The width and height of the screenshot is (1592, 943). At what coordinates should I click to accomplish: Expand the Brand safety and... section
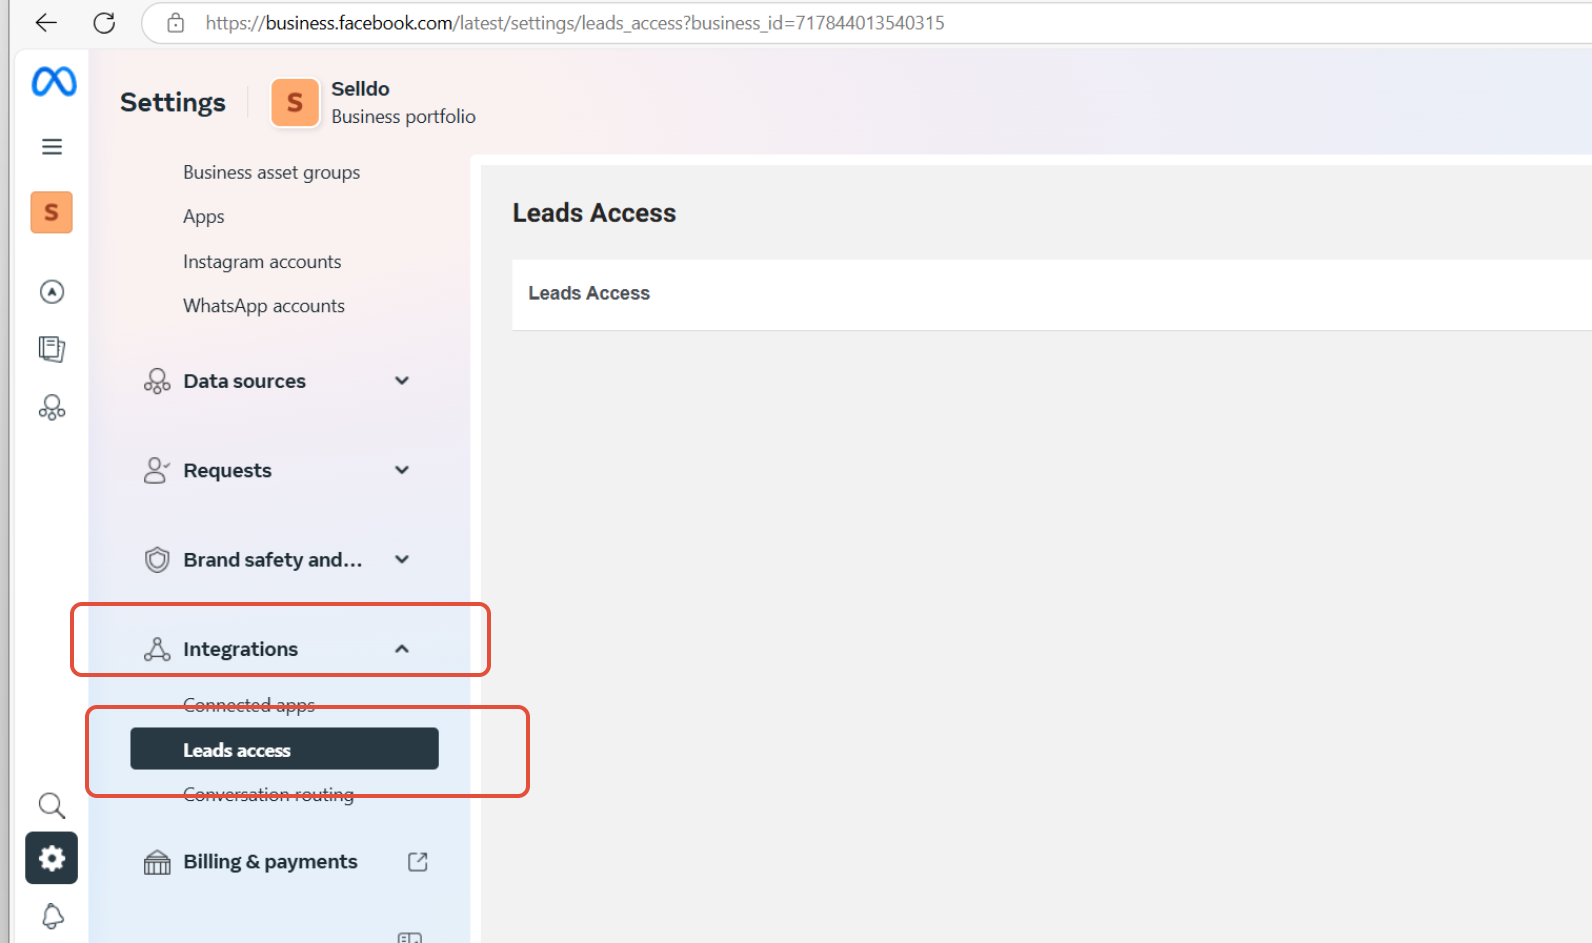point(272,559)
